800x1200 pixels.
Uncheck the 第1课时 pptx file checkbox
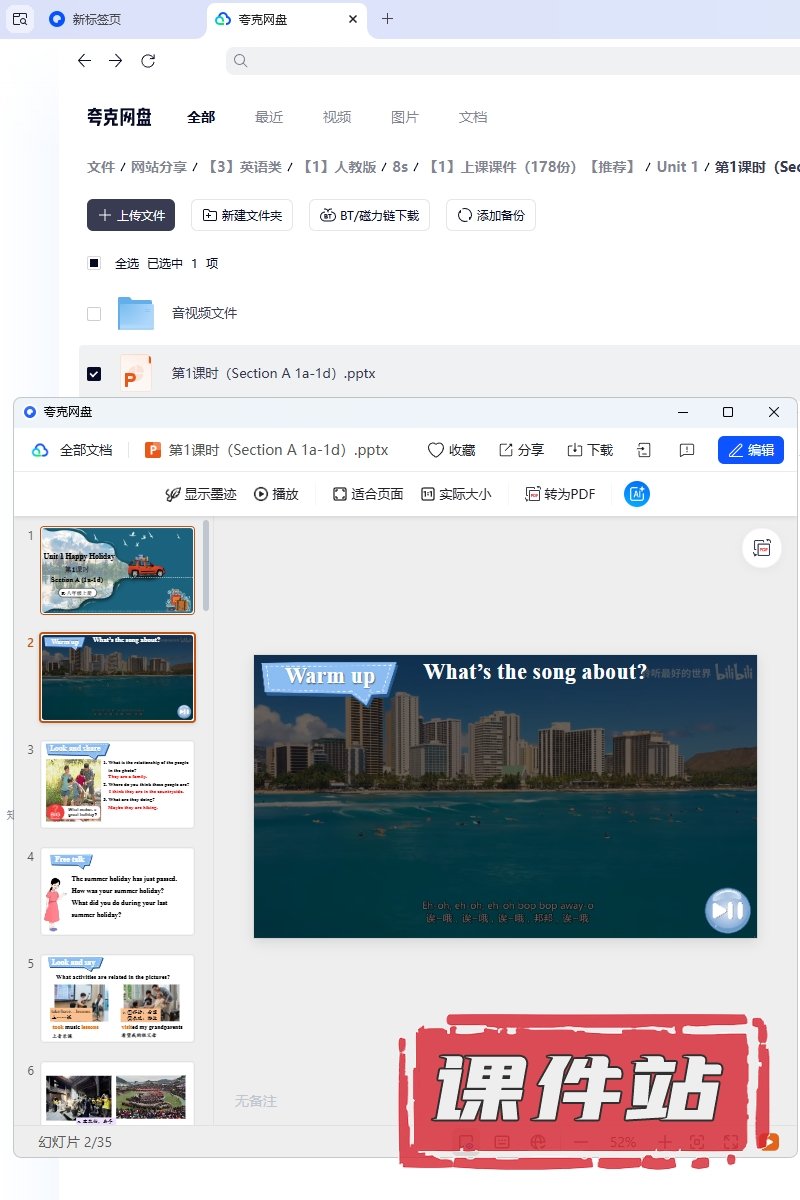[94, 373]
